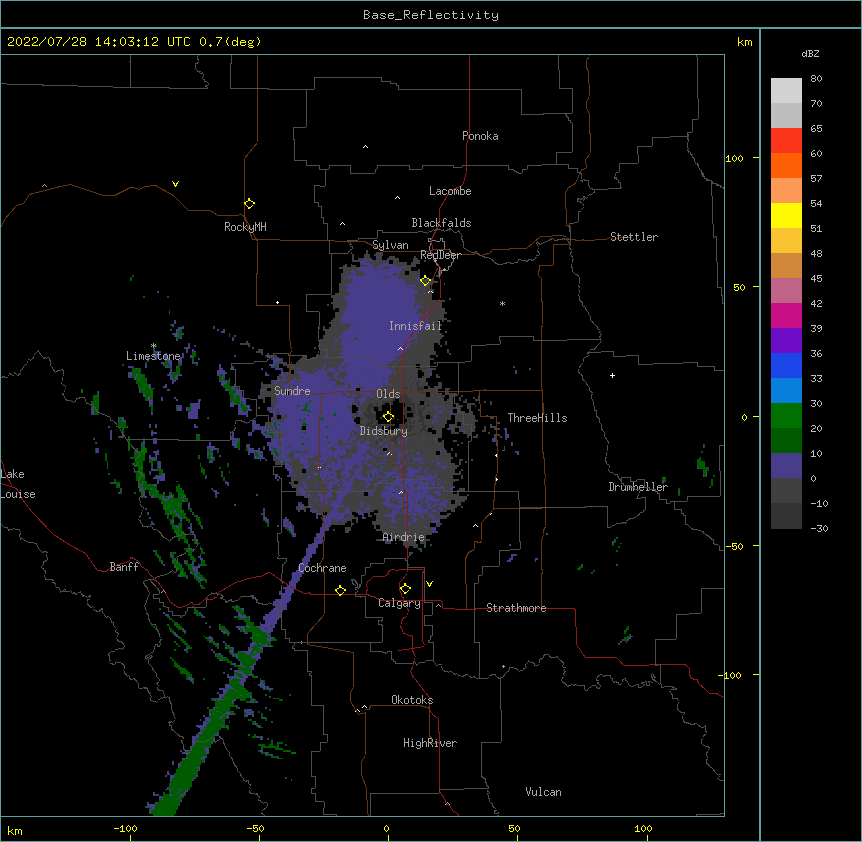Click the 100 tick label on the right axis

click(x=734, y=158)
